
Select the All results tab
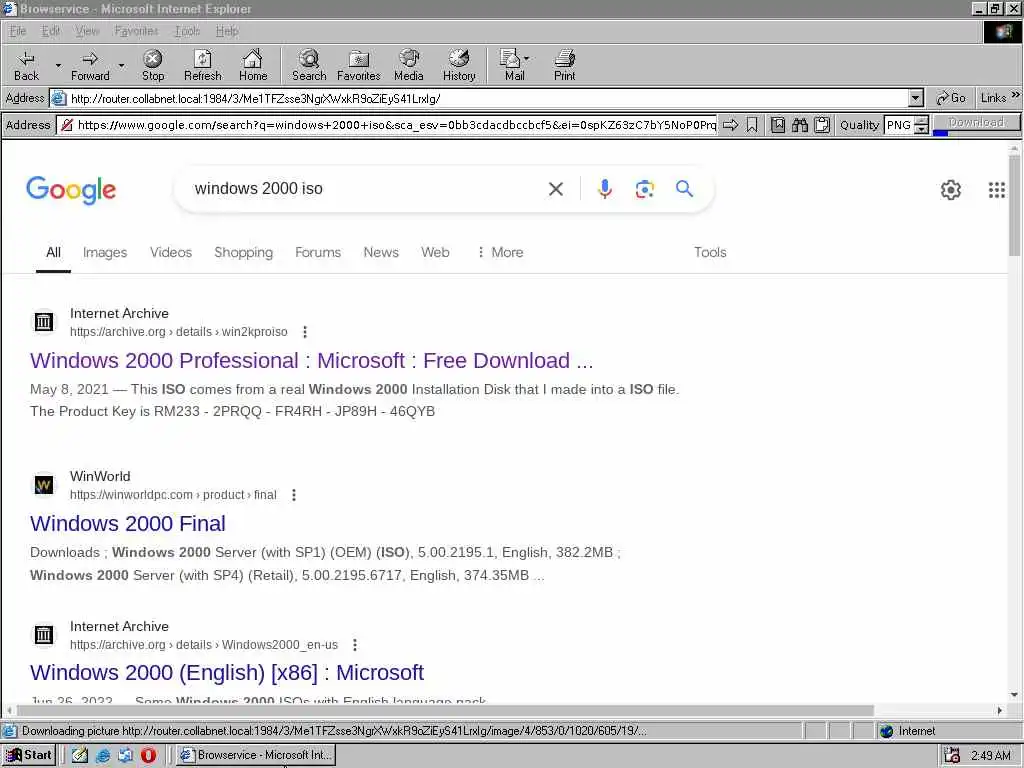53,252
